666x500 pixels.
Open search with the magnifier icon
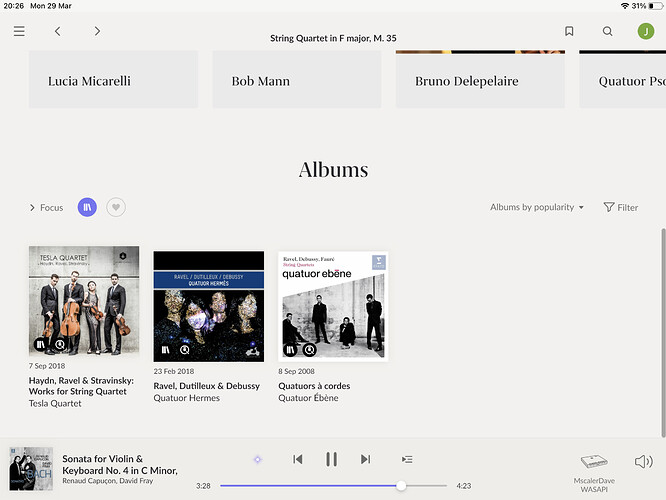pyautogui.click(x=608, y=31)
